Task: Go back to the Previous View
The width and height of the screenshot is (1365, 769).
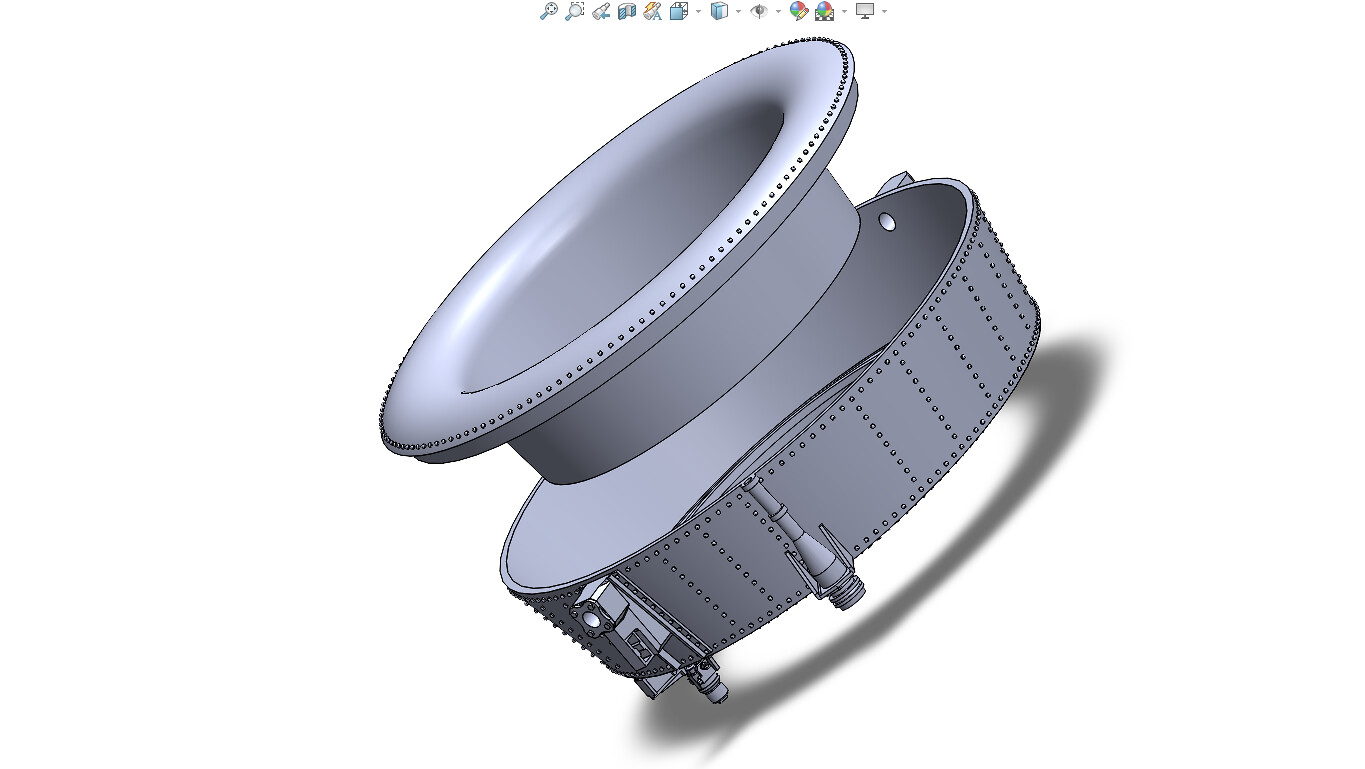Action: pos(600,11)
